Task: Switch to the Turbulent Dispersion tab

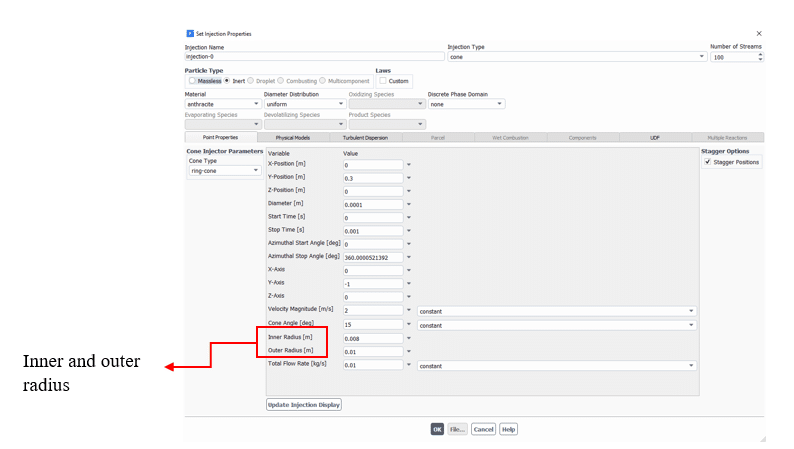Action: tap(365, 137)
